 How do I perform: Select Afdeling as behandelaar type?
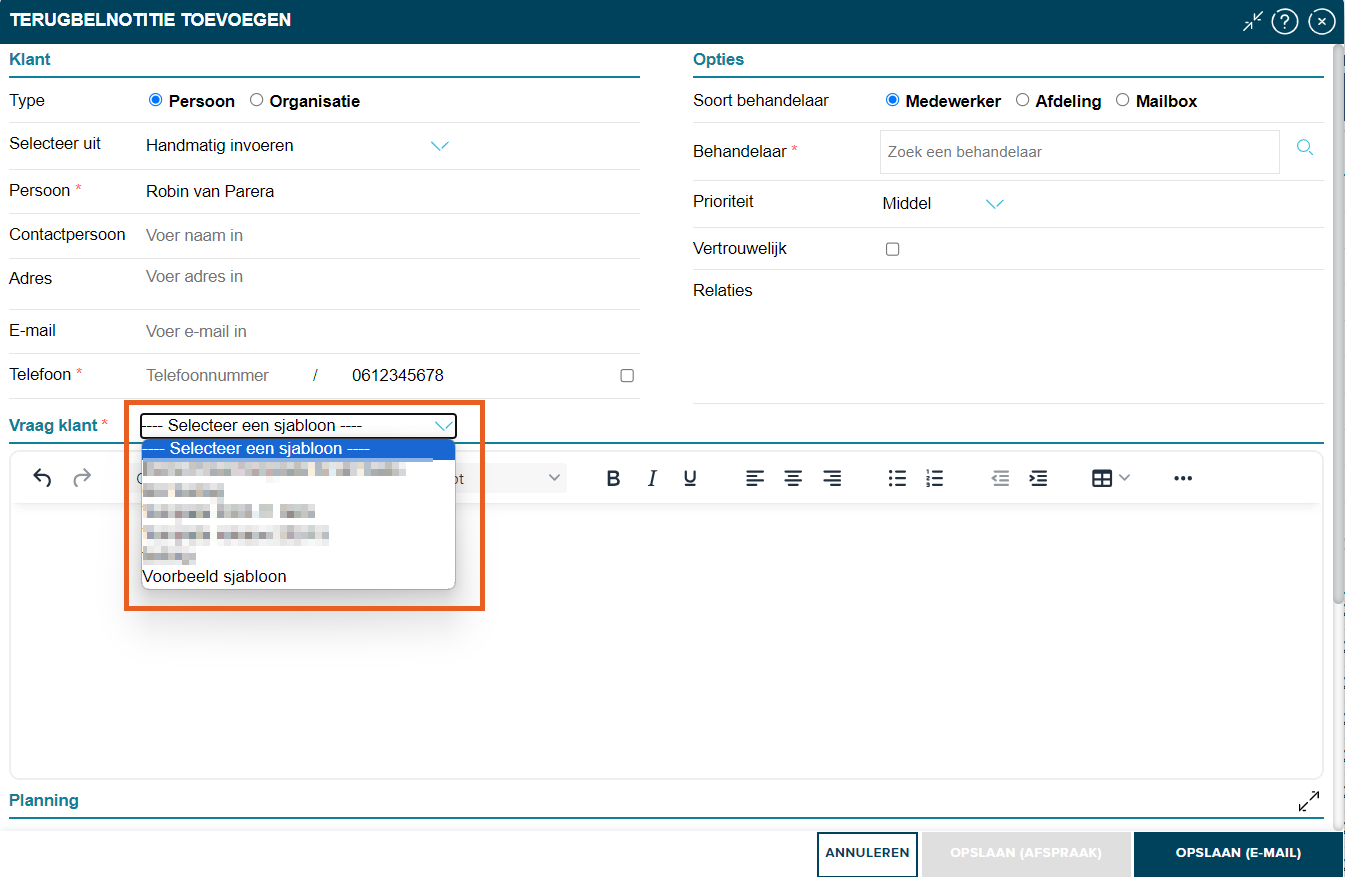1022,100
